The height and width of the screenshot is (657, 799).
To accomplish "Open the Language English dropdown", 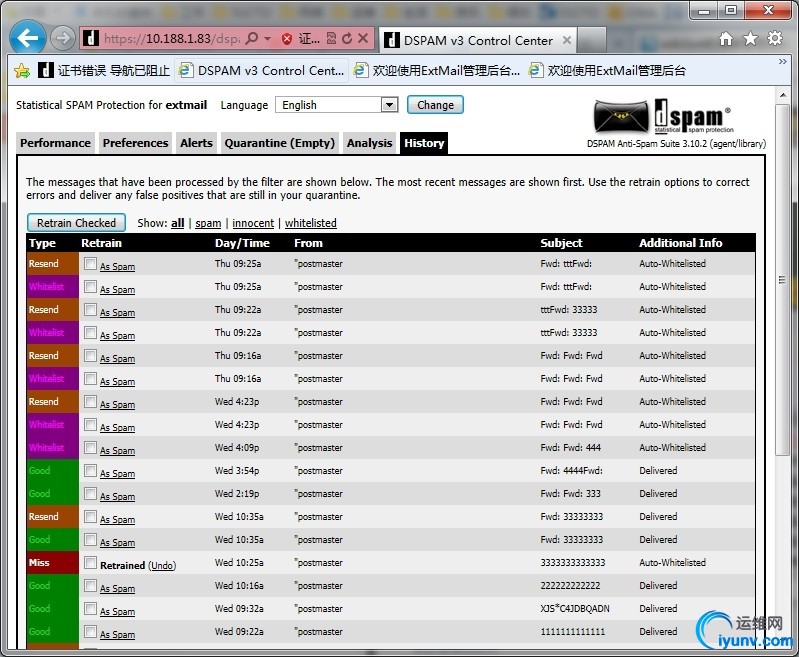I will point(336,105).
